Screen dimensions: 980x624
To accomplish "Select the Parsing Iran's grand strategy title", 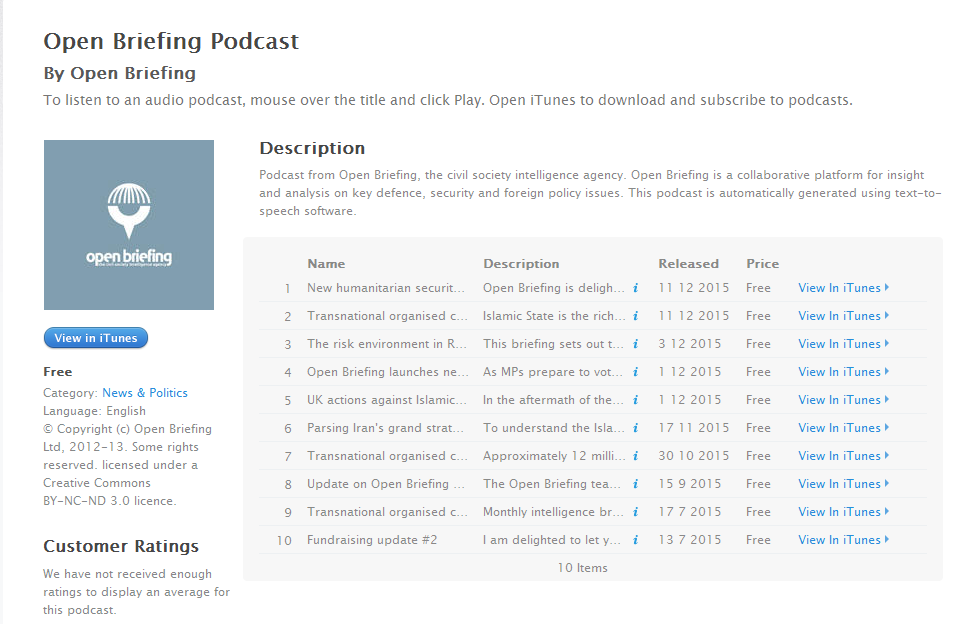I will click(x=386, y=428).
